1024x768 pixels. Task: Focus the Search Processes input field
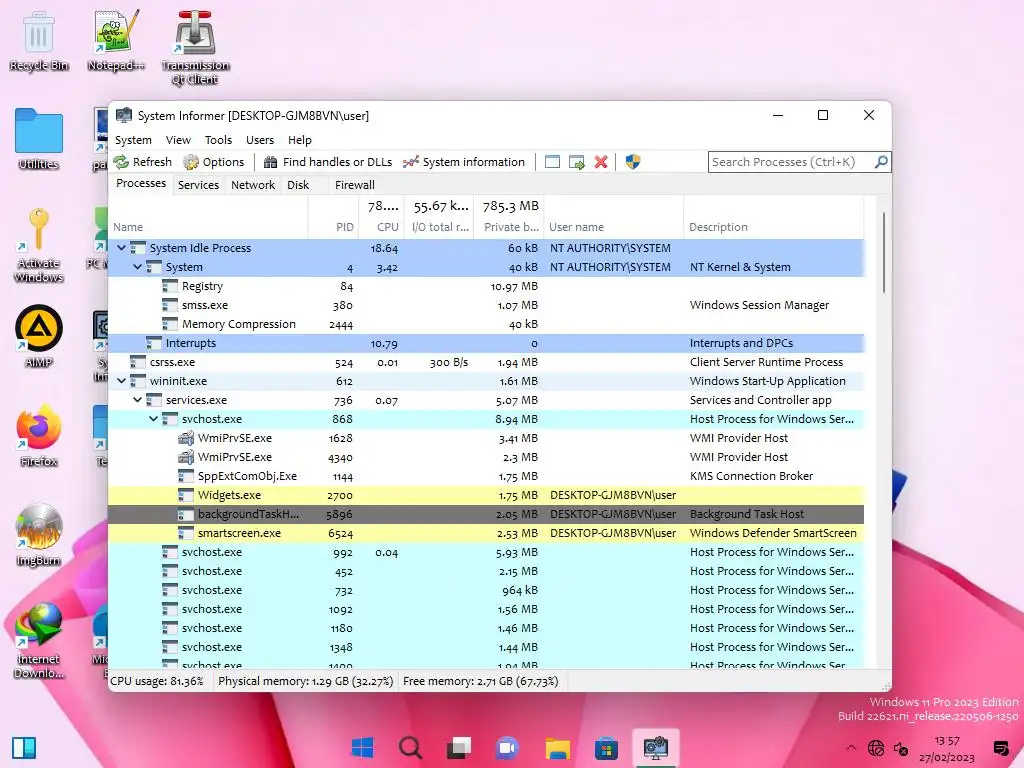pyautogui.click(x=791, y=162)
